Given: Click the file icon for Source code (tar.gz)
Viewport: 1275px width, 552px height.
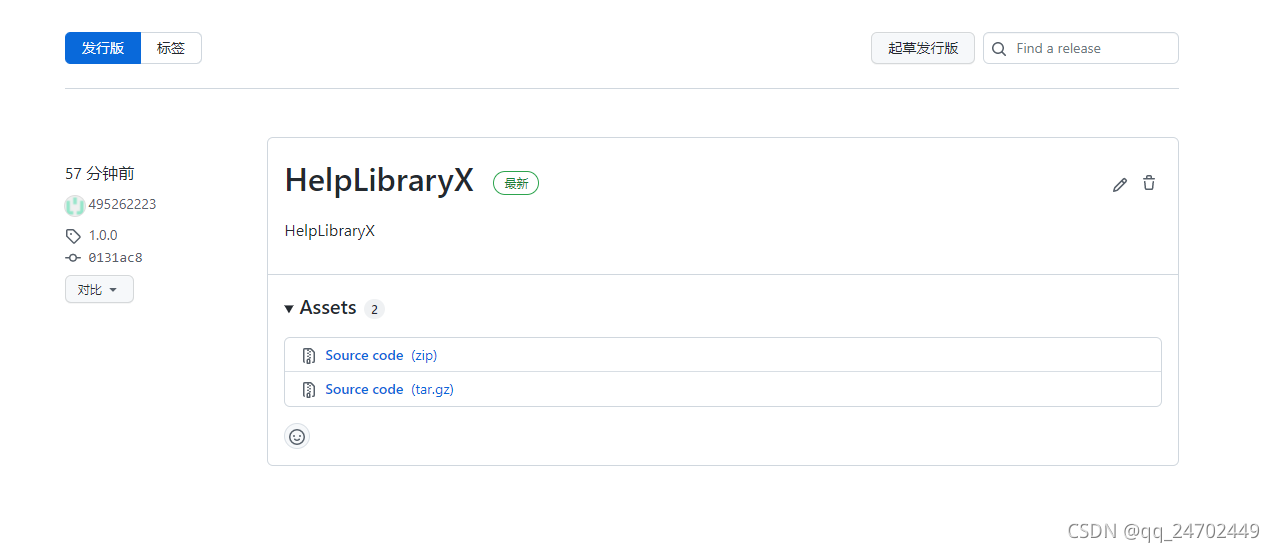Looking at the screenshot, I should click(309, 389).
